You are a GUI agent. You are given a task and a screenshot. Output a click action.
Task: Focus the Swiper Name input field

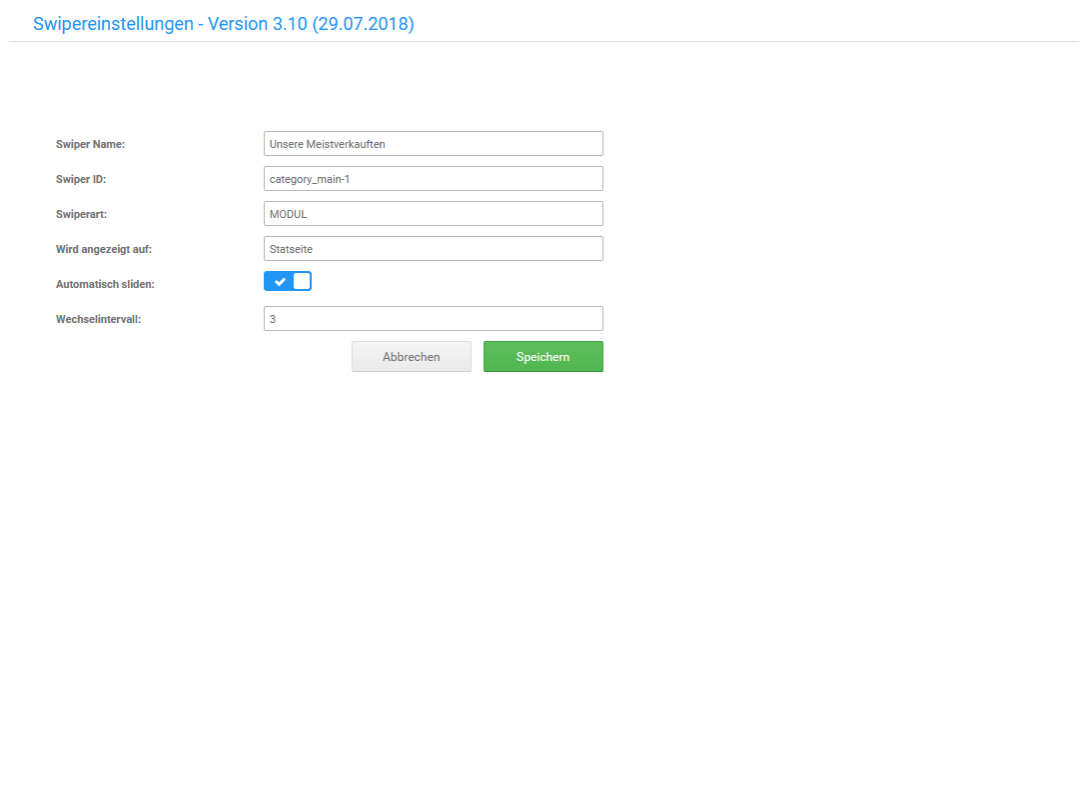[433, 144]
